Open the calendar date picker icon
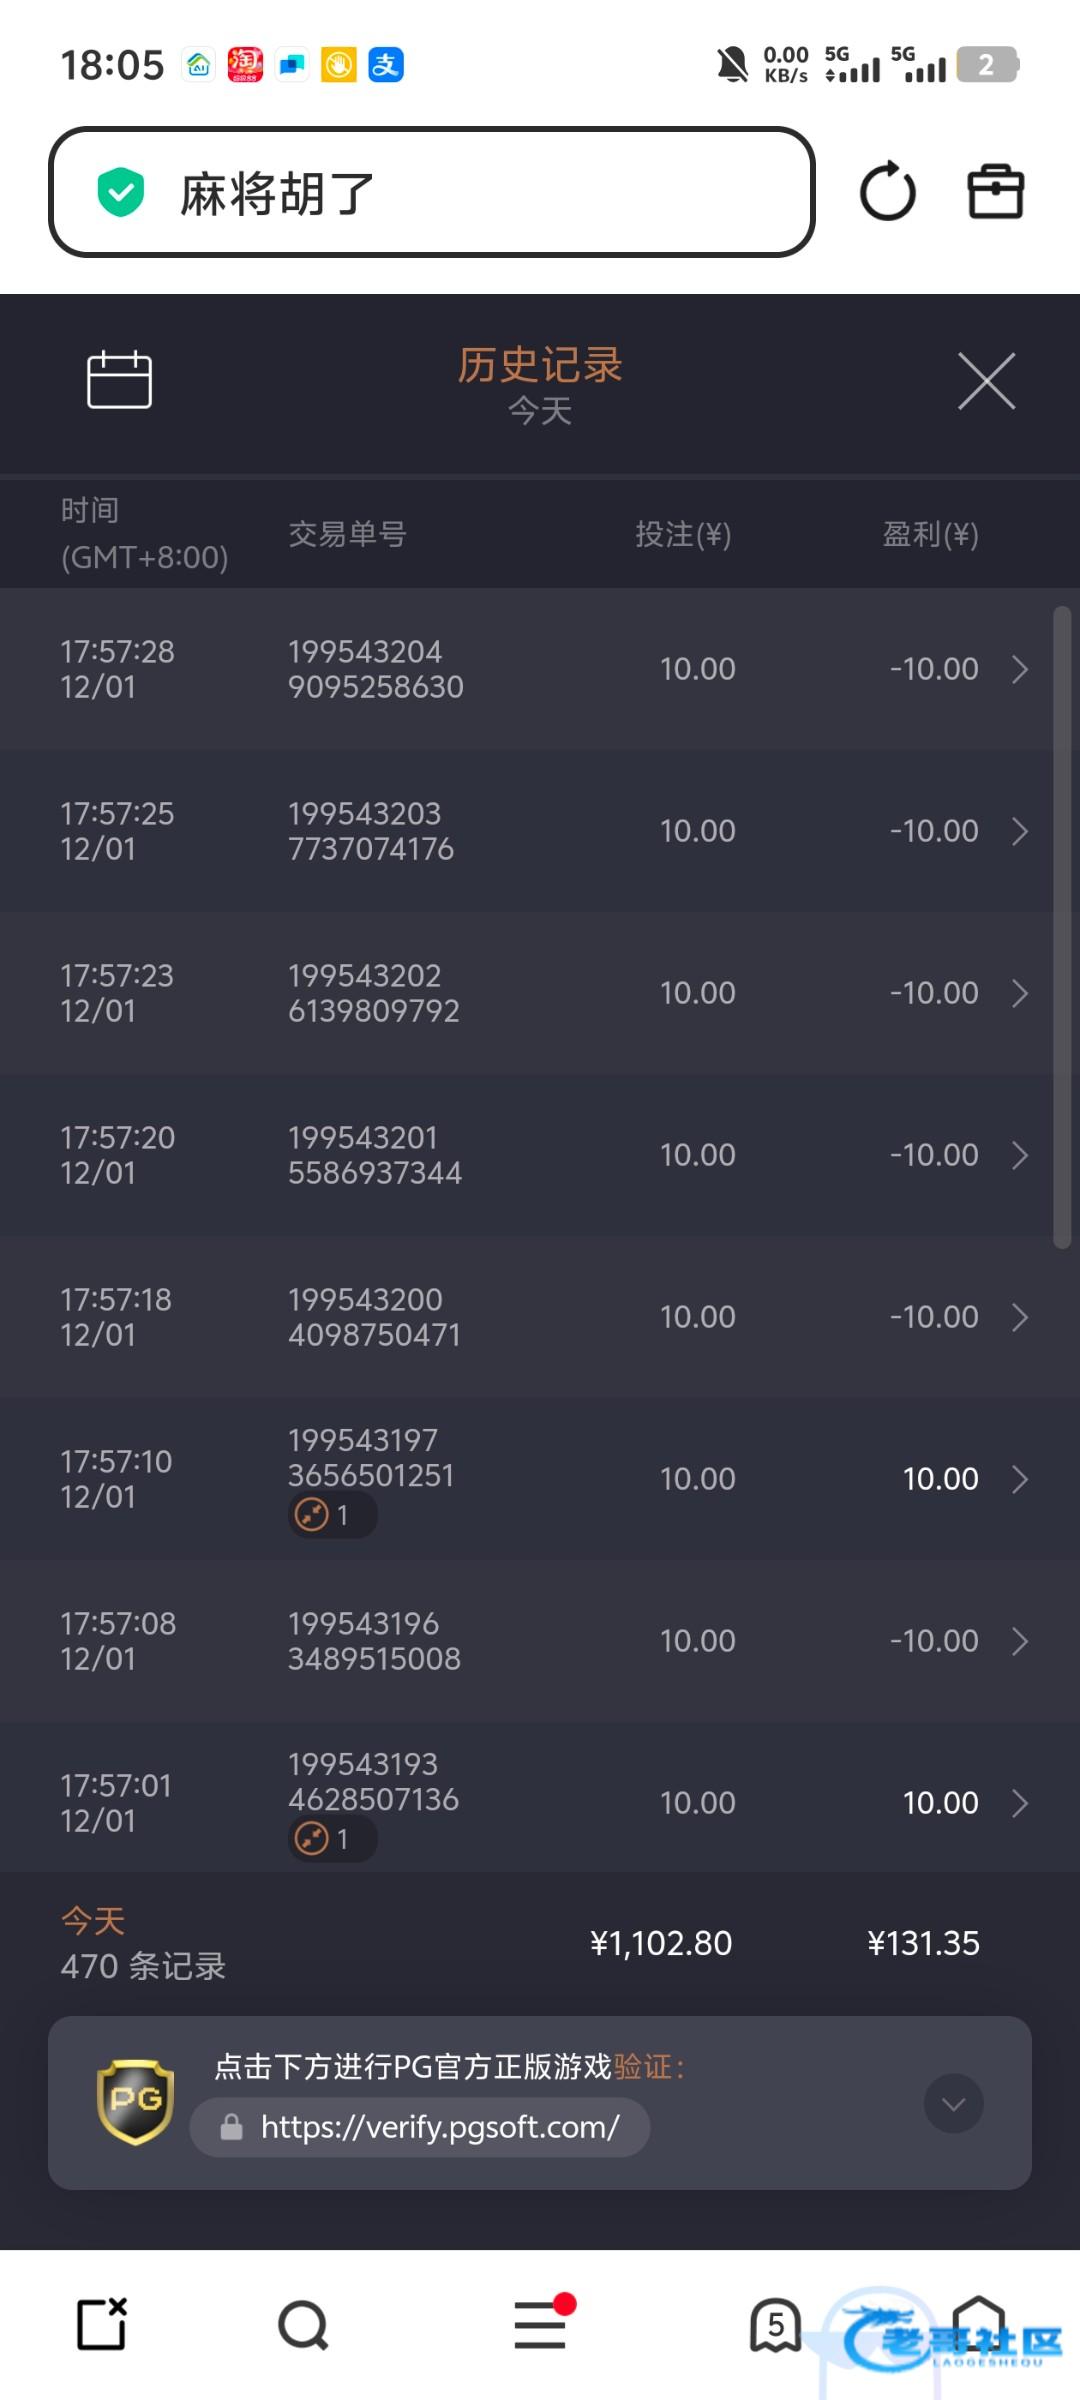Image resolution: width=1080 pixels, height=2400 pixels. pyautogui.click(x=119, y=380)
